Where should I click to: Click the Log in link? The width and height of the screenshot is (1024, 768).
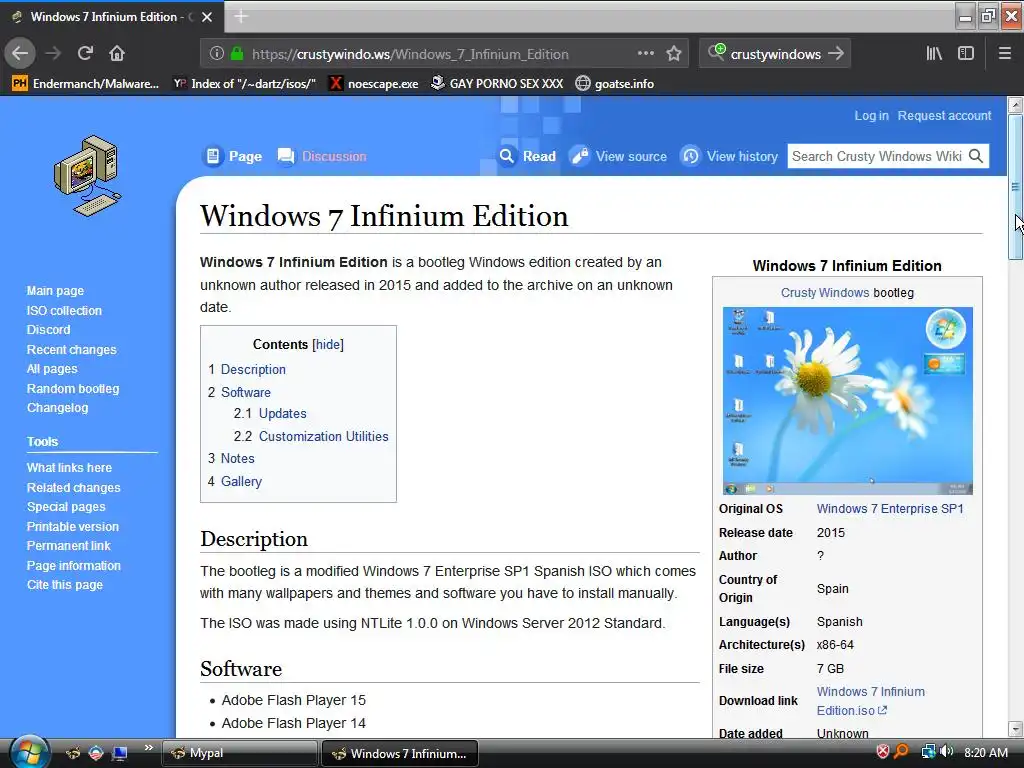coord(871,116)
